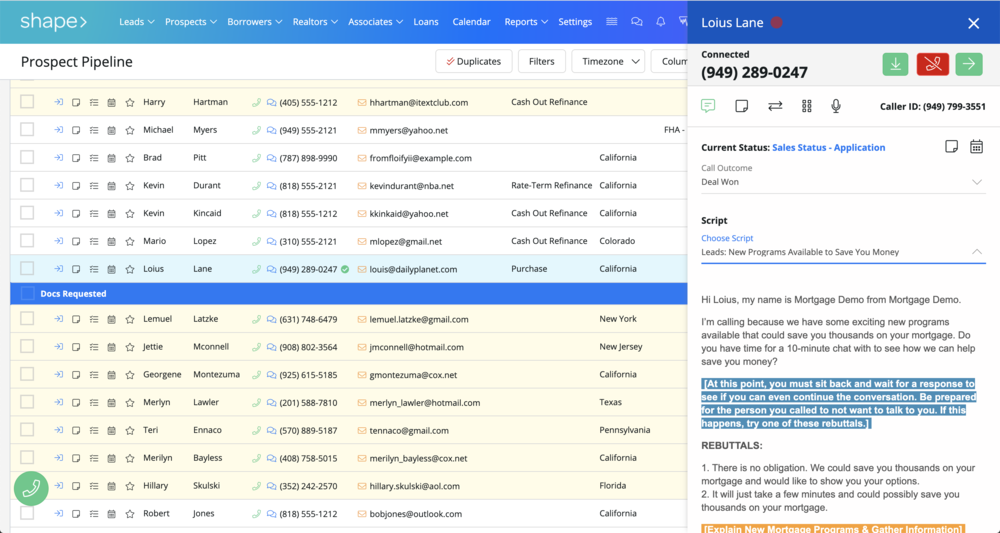Click the Sales Status - Application link

828,147
